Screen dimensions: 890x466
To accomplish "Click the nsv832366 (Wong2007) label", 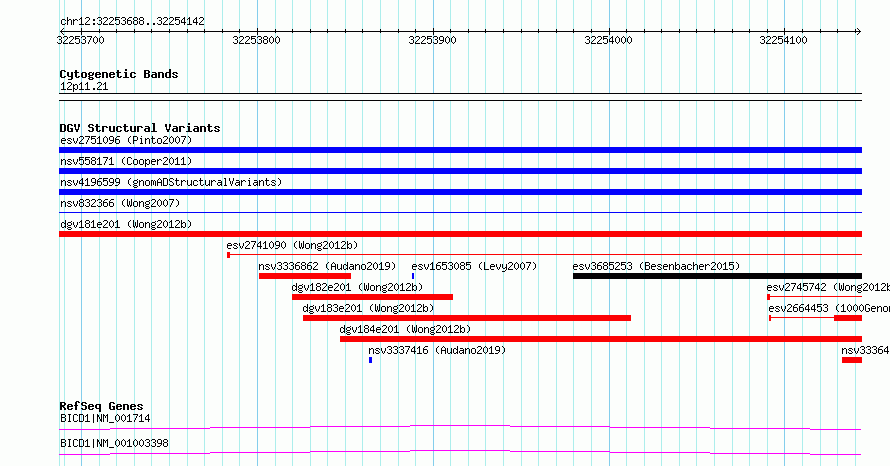I will coord(120,203).
